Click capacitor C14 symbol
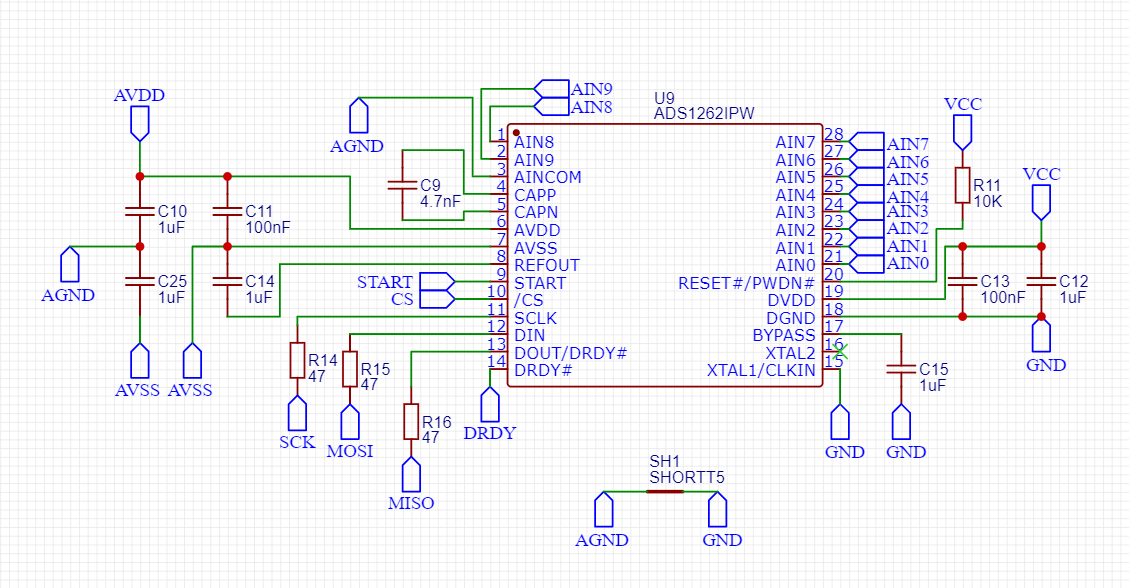Screen dimensions: 1129x588 [x=228, y=281]
